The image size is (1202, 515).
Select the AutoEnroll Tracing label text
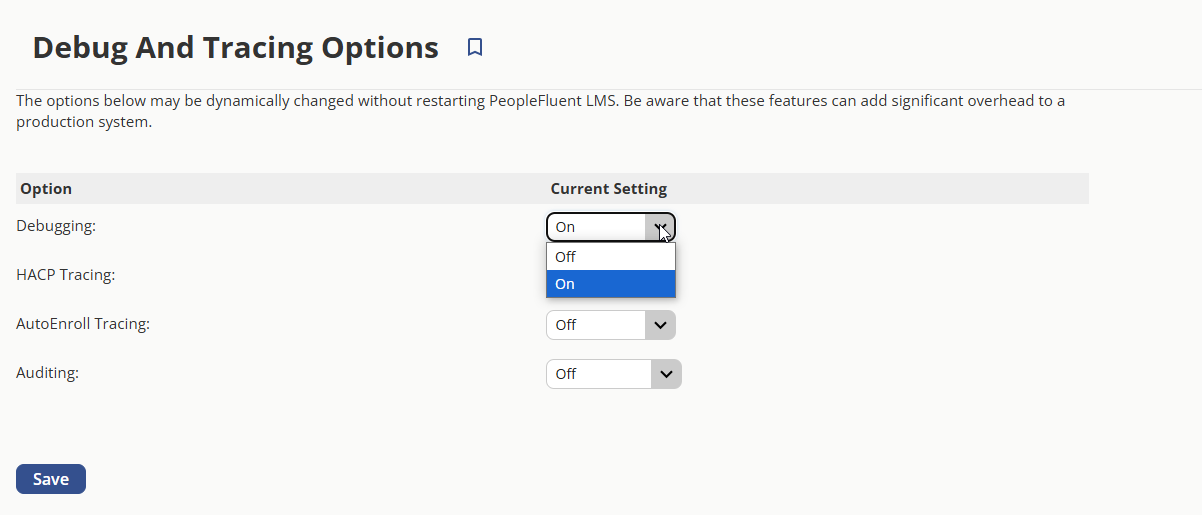click(83, 323)
